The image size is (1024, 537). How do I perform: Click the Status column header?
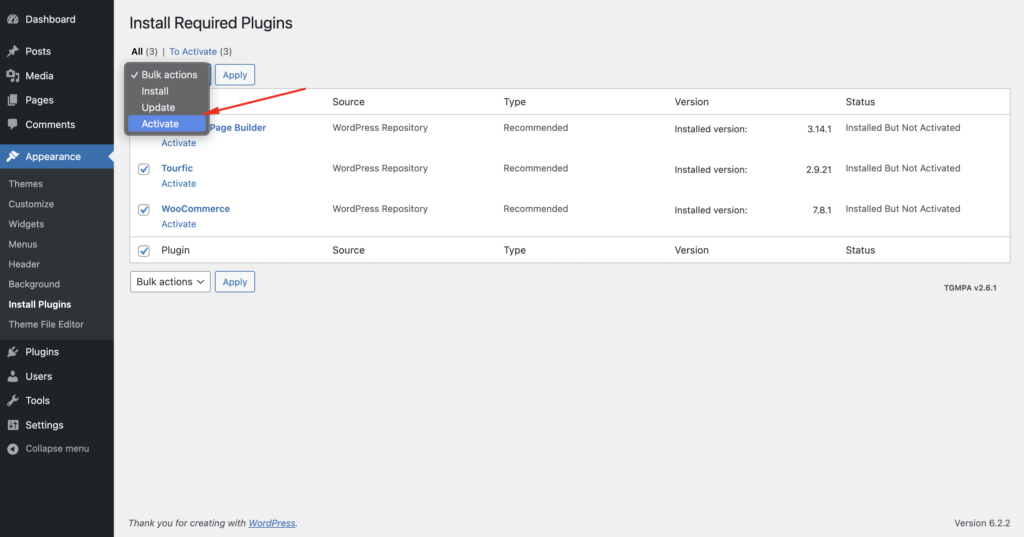coord(860,102)
